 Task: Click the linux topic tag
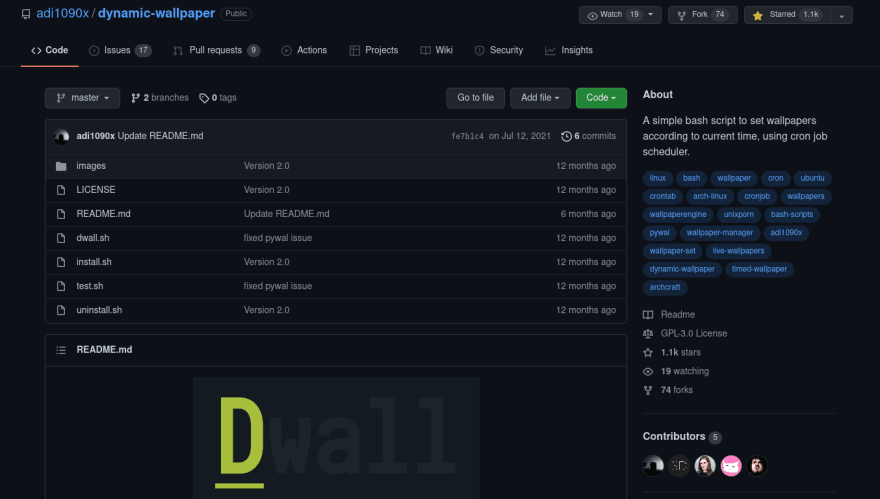(657, 178)
